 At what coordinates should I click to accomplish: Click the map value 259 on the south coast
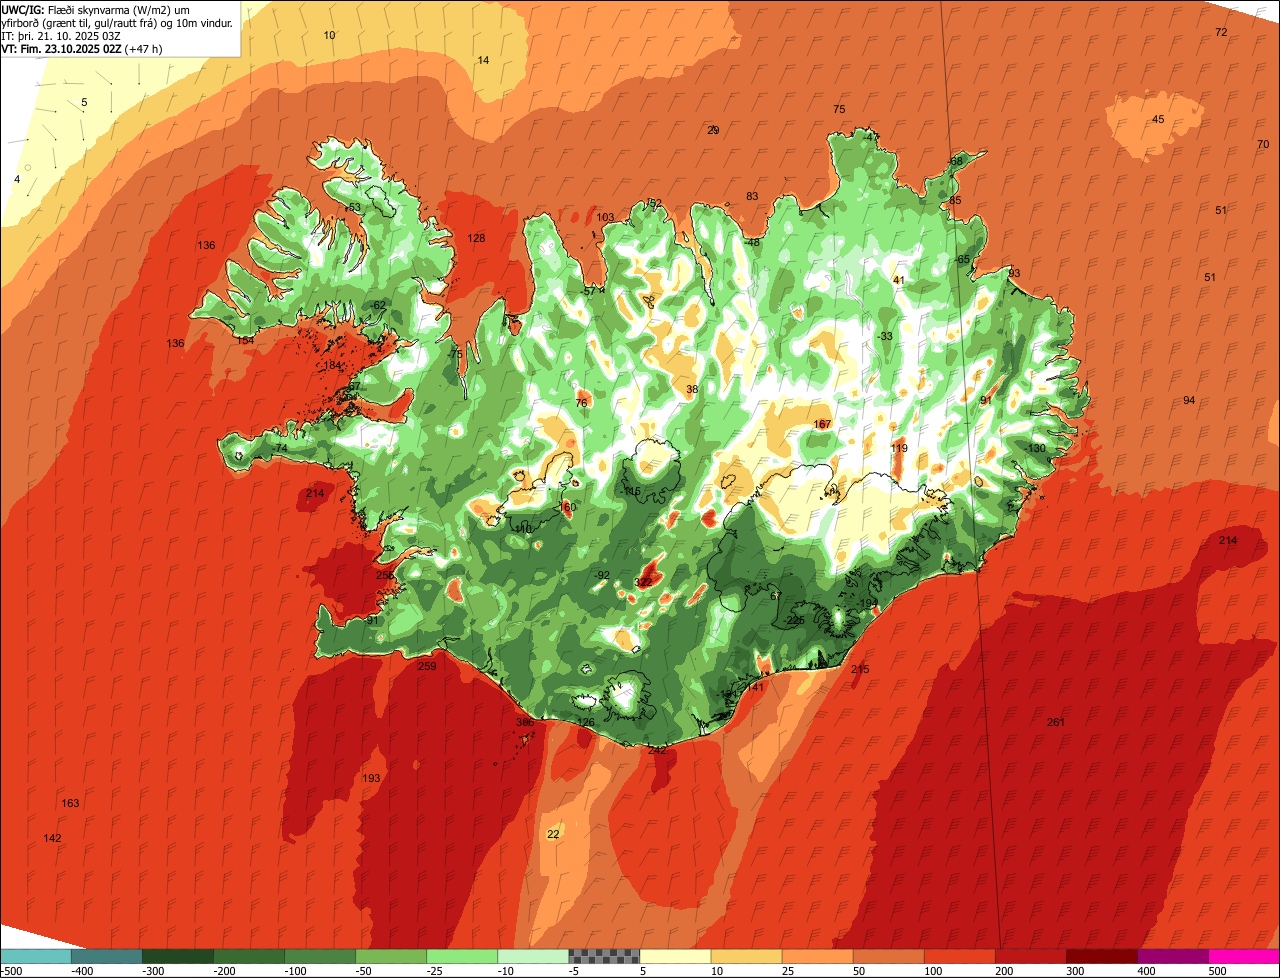[x=427, y=666]
